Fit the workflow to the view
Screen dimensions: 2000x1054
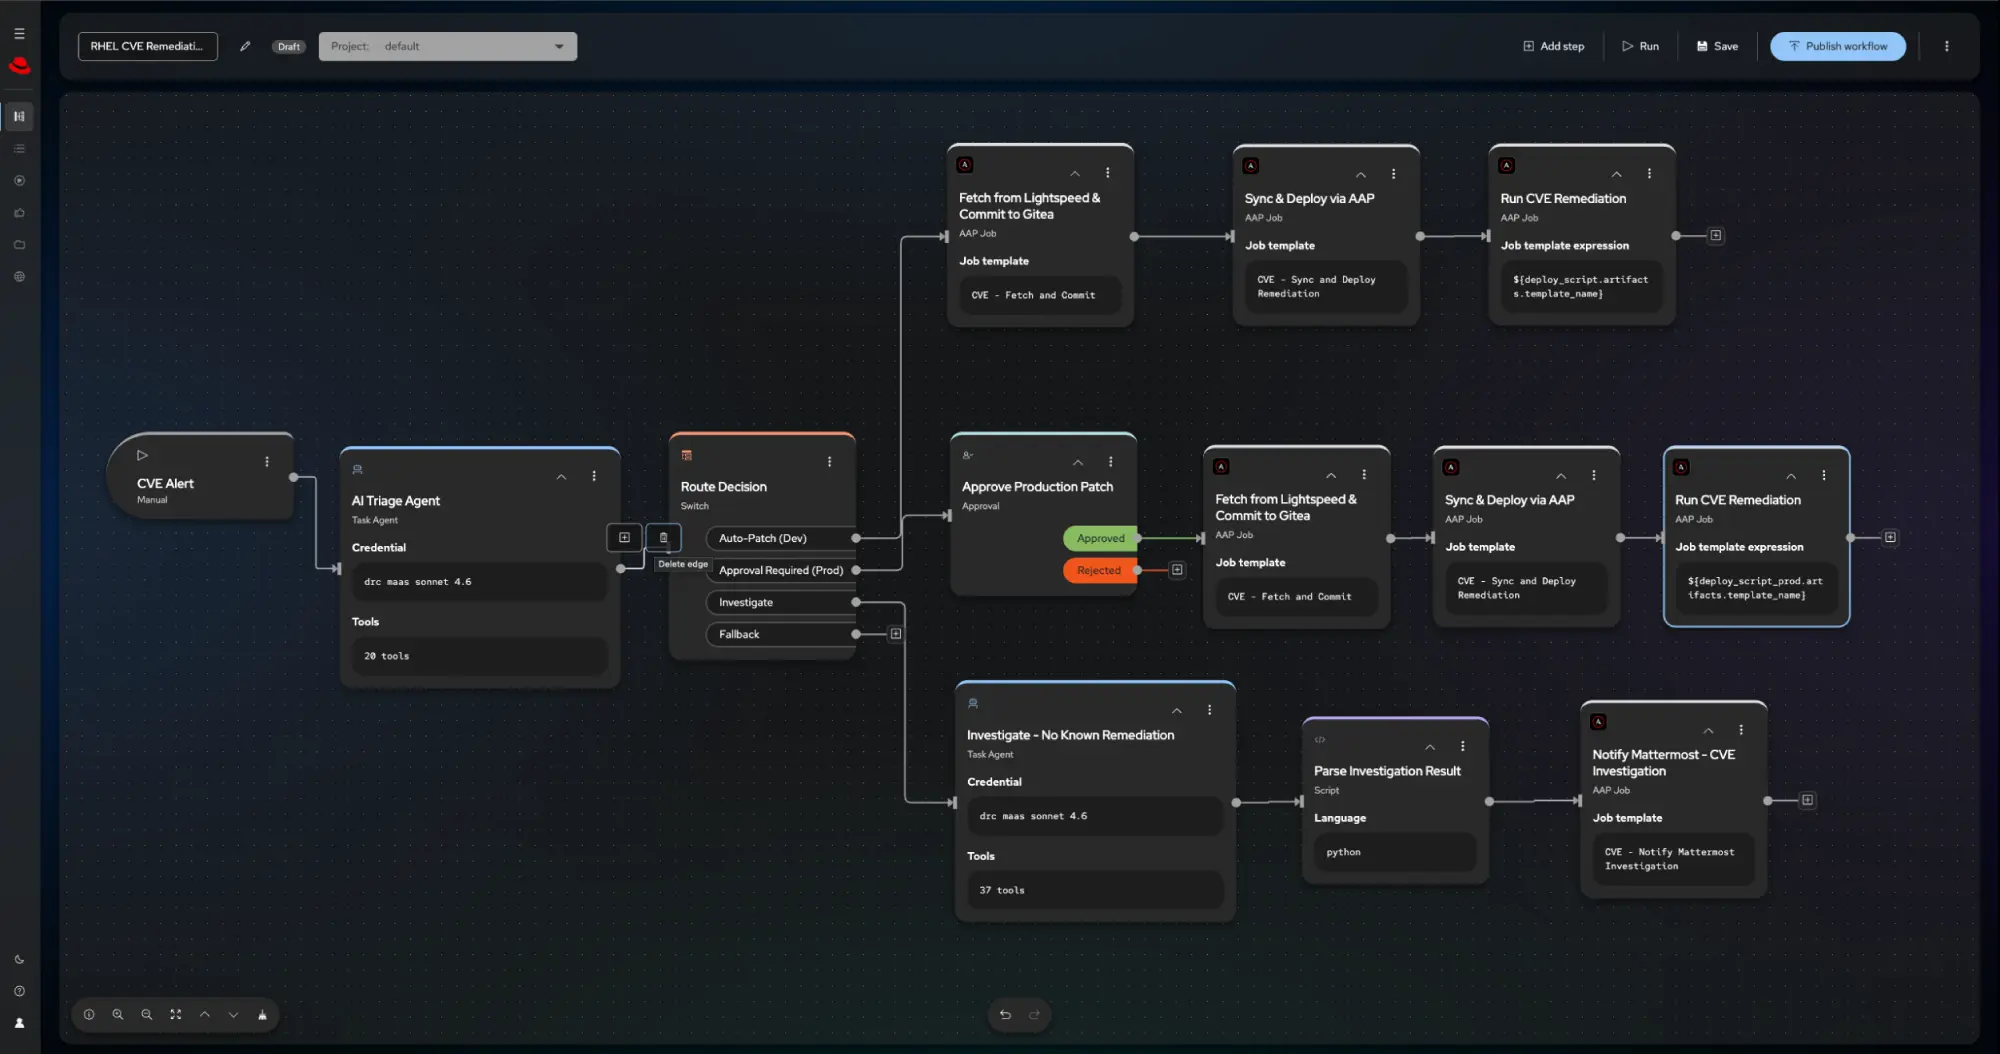pyautogui.click(x=176, y=1014)
